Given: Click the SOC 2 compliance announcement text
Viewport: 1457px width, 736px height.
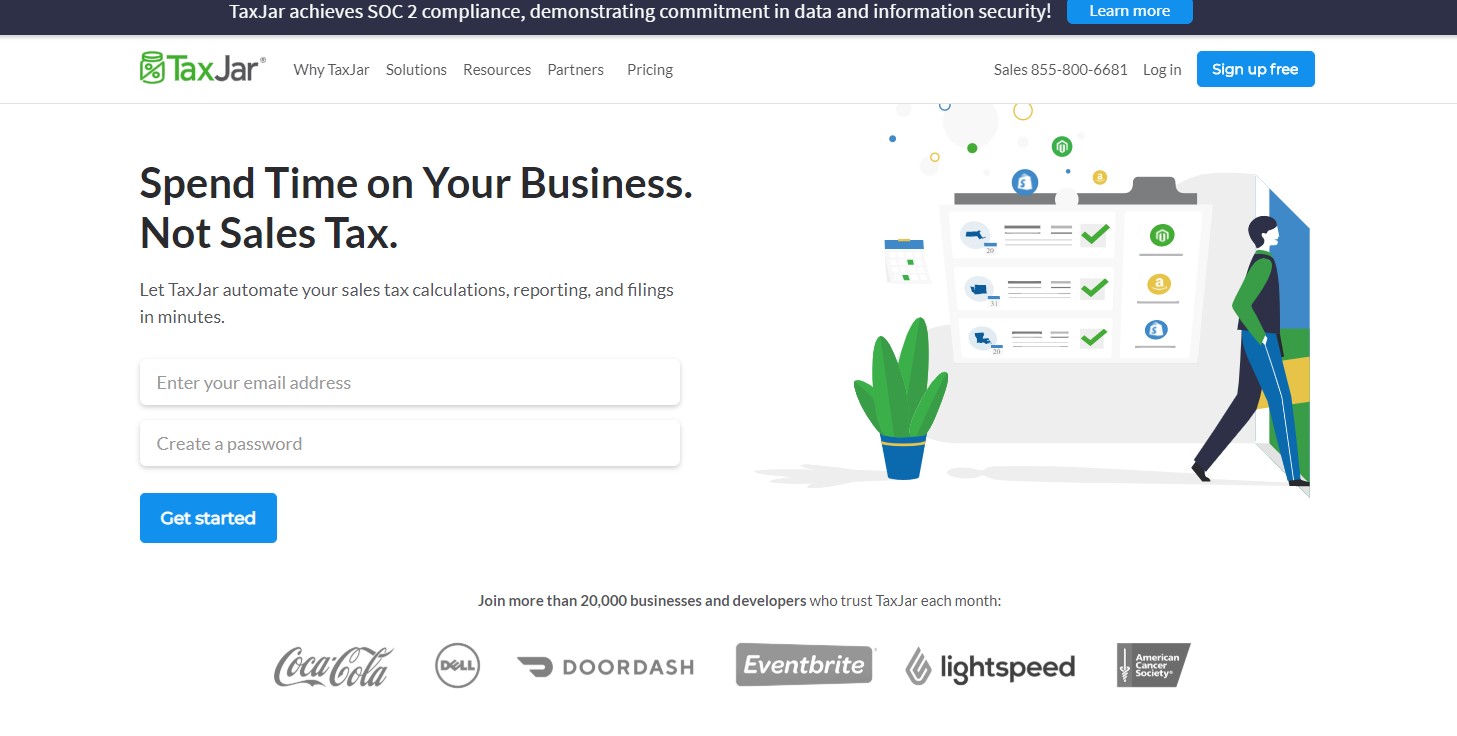Looking at the screenshot, I should (640, 12).
